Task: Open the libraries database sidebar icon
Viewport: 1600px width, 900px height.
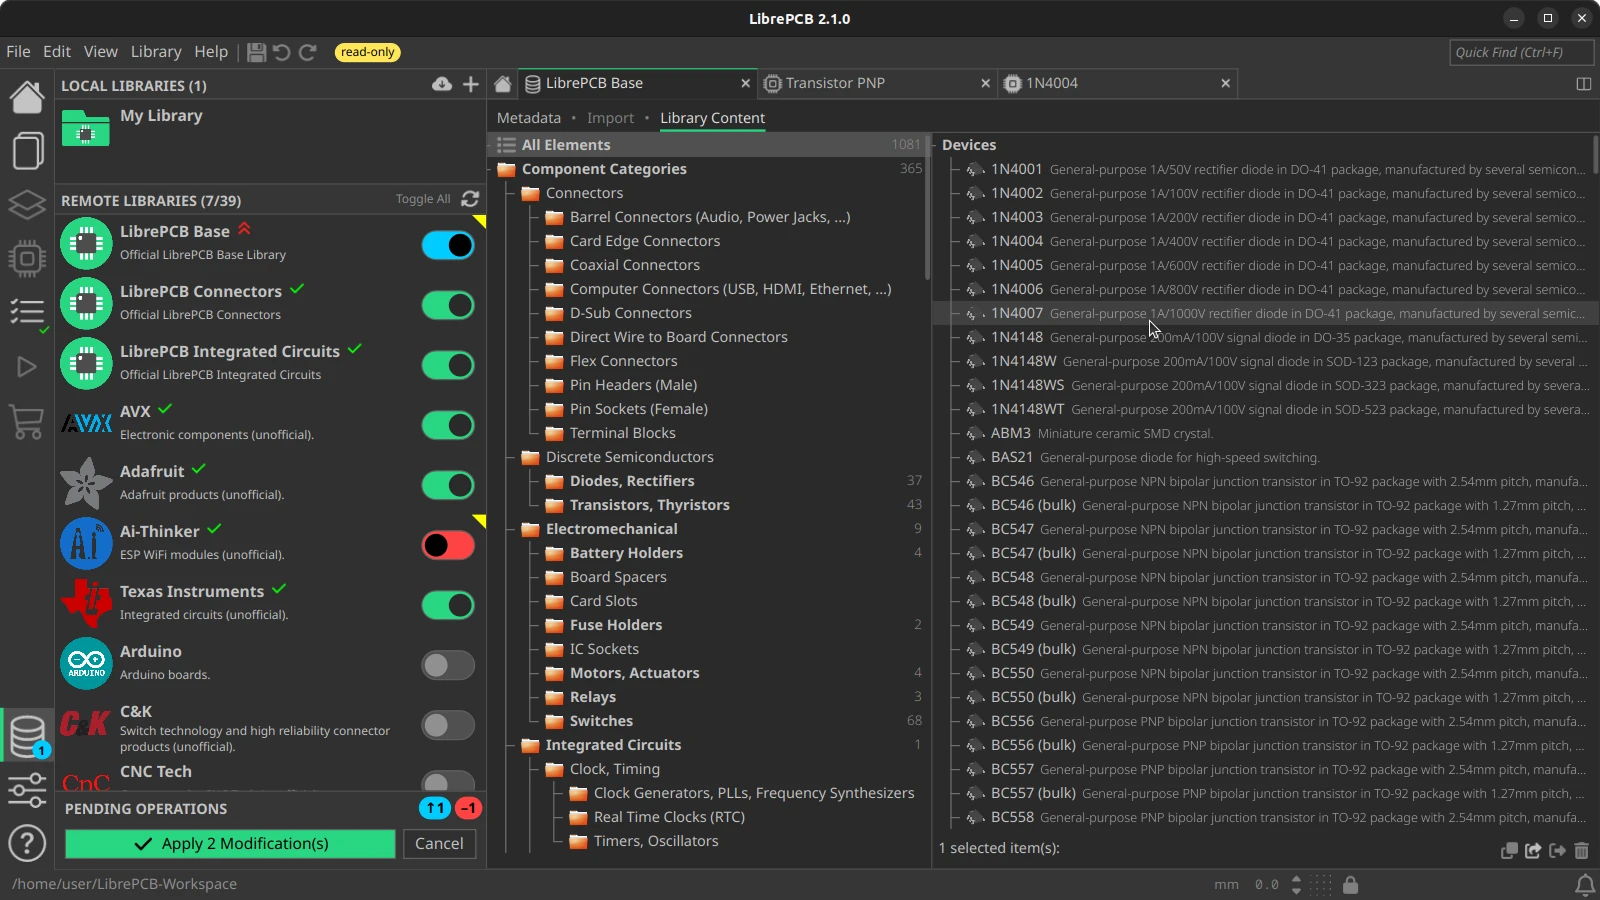Action: coord(27,737)
